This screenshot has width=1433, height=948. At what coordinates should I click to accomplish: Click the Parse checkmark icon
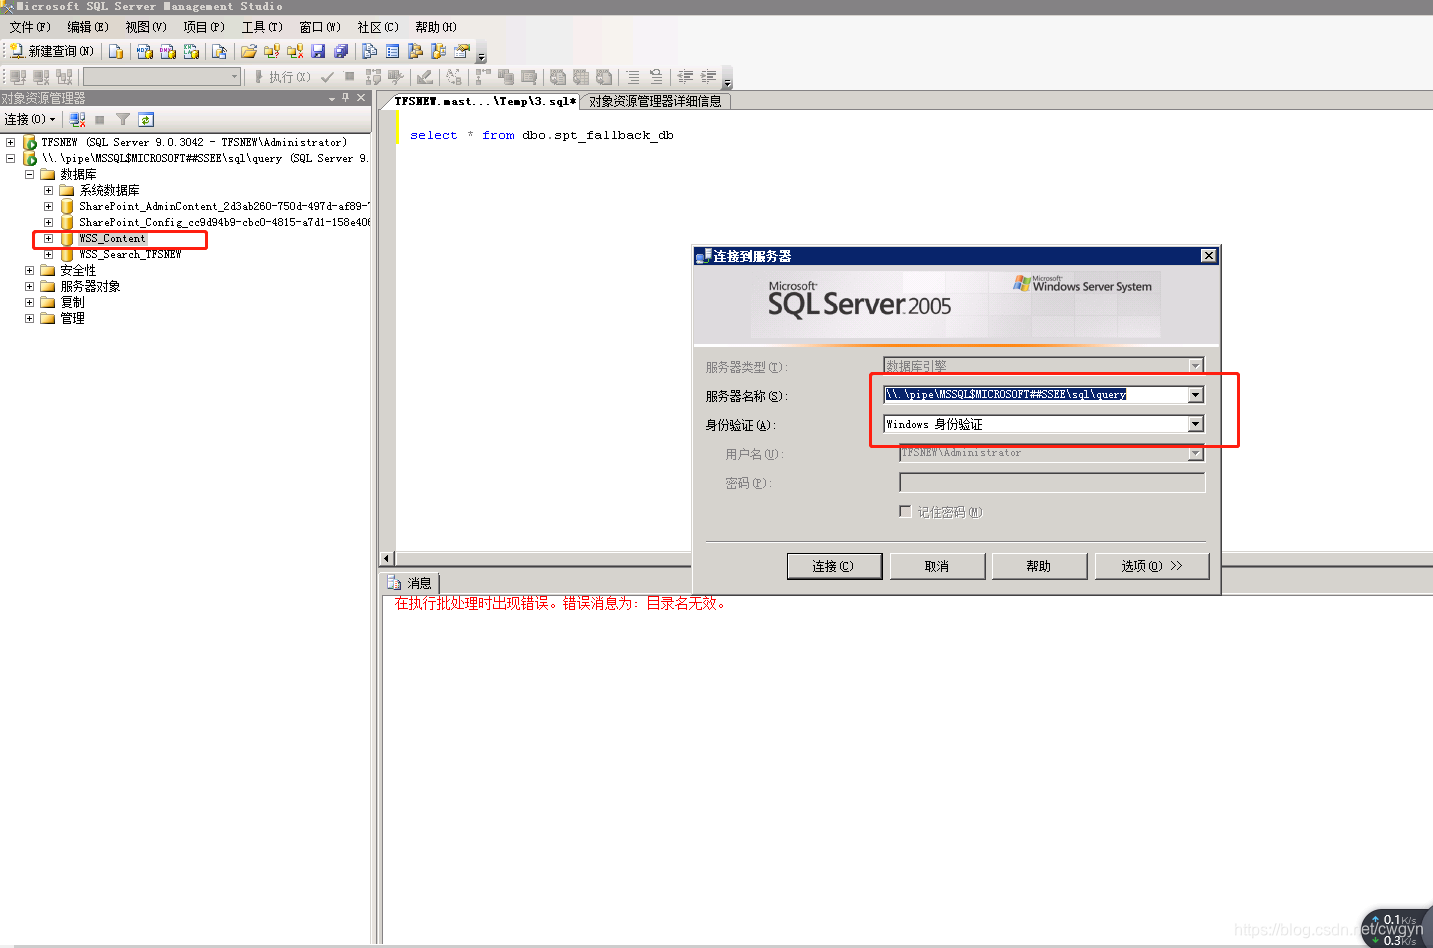[327, 77]
